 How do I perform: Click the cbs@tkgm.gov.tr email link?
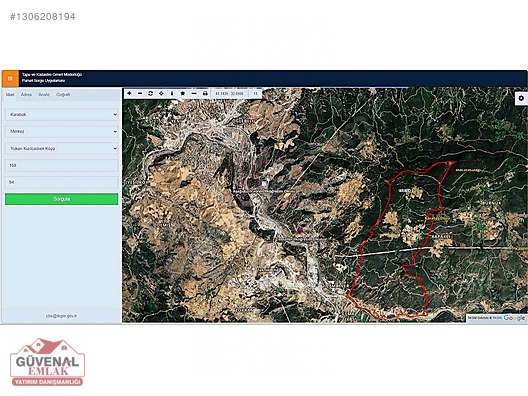coord(61,316)
